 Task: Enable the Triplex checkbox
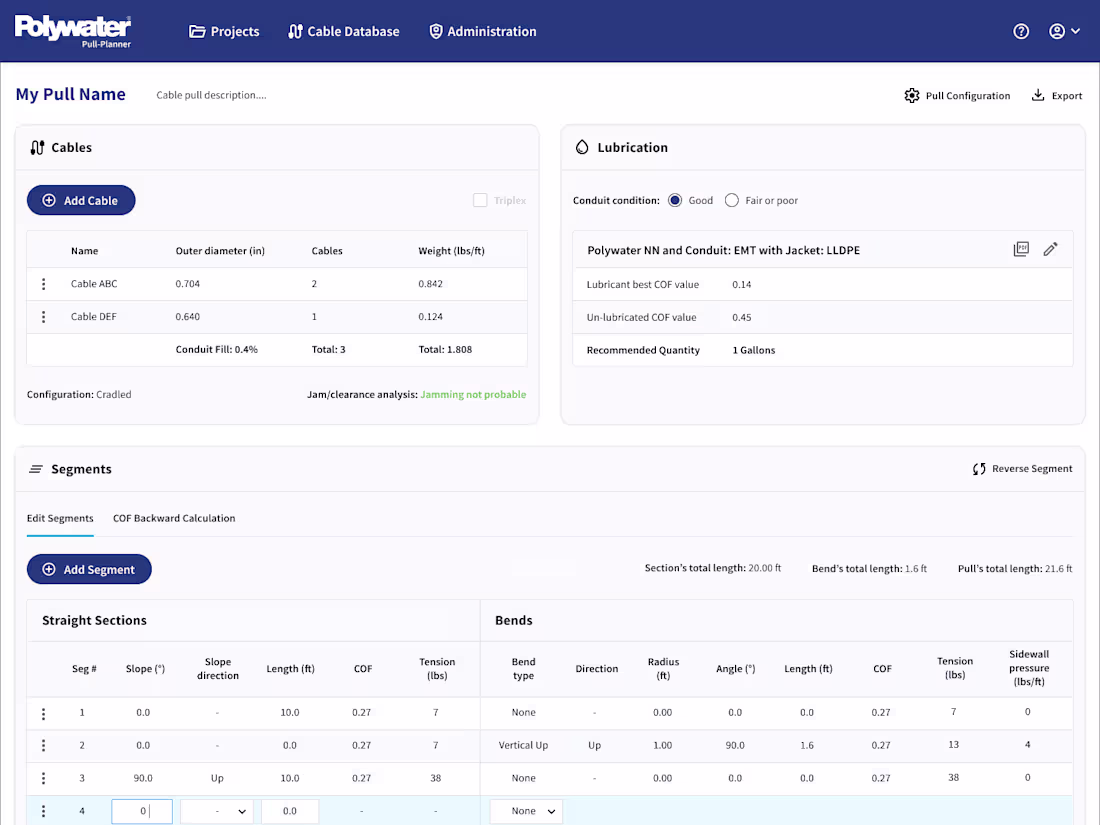point(480,200)
